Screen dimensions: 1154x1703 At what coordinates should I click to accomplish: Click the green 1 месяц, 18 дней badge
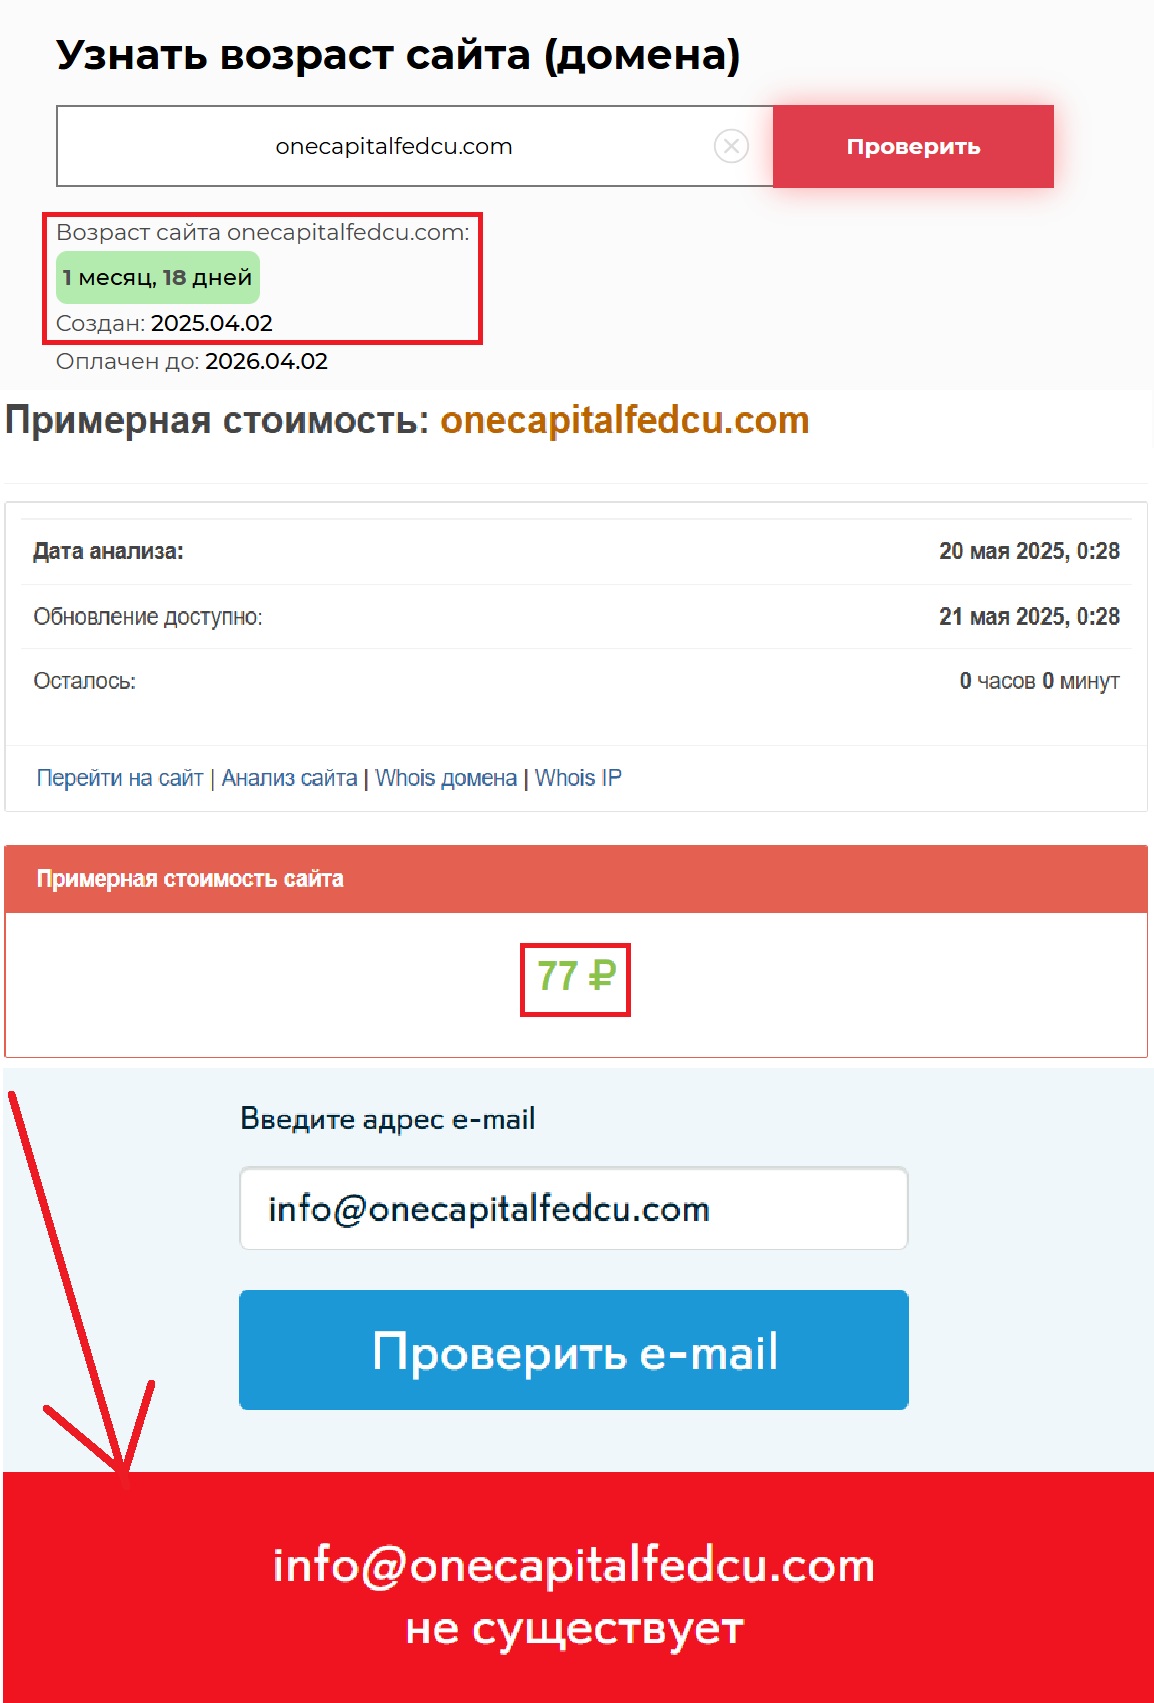[x=158, y=277]
